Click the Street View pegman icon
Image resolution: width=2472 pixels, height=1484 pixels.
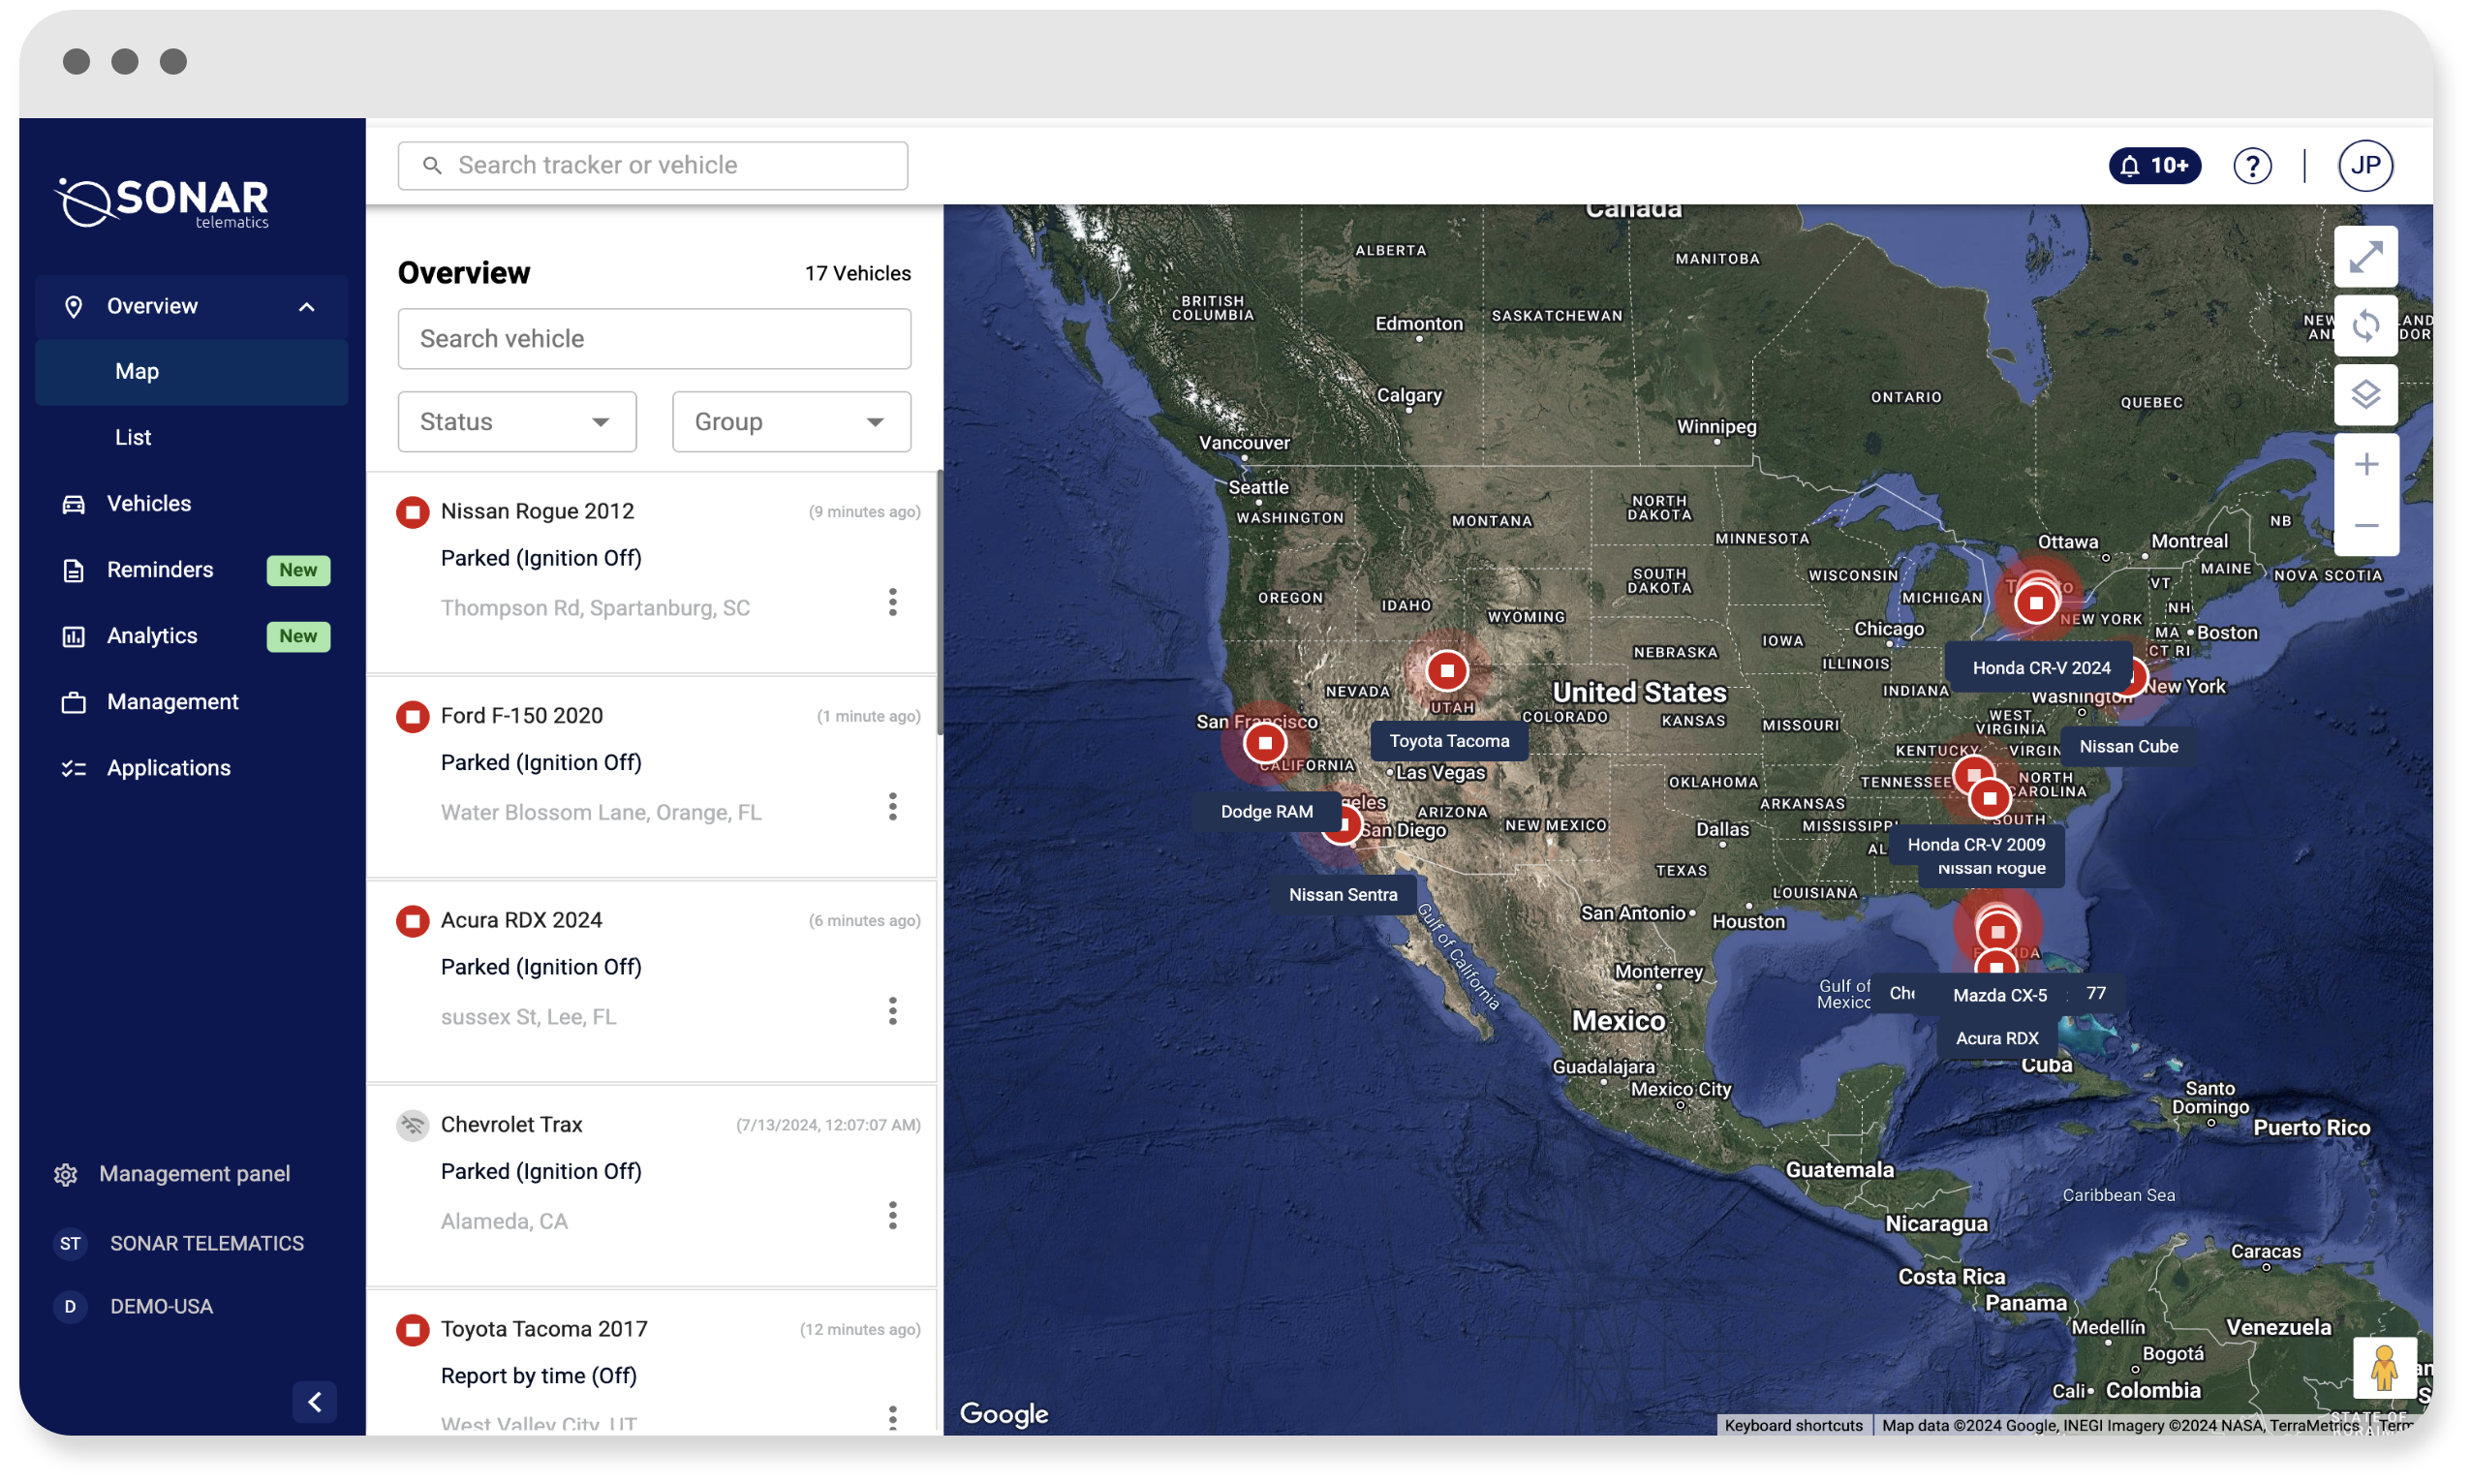click(2383, 1367)
